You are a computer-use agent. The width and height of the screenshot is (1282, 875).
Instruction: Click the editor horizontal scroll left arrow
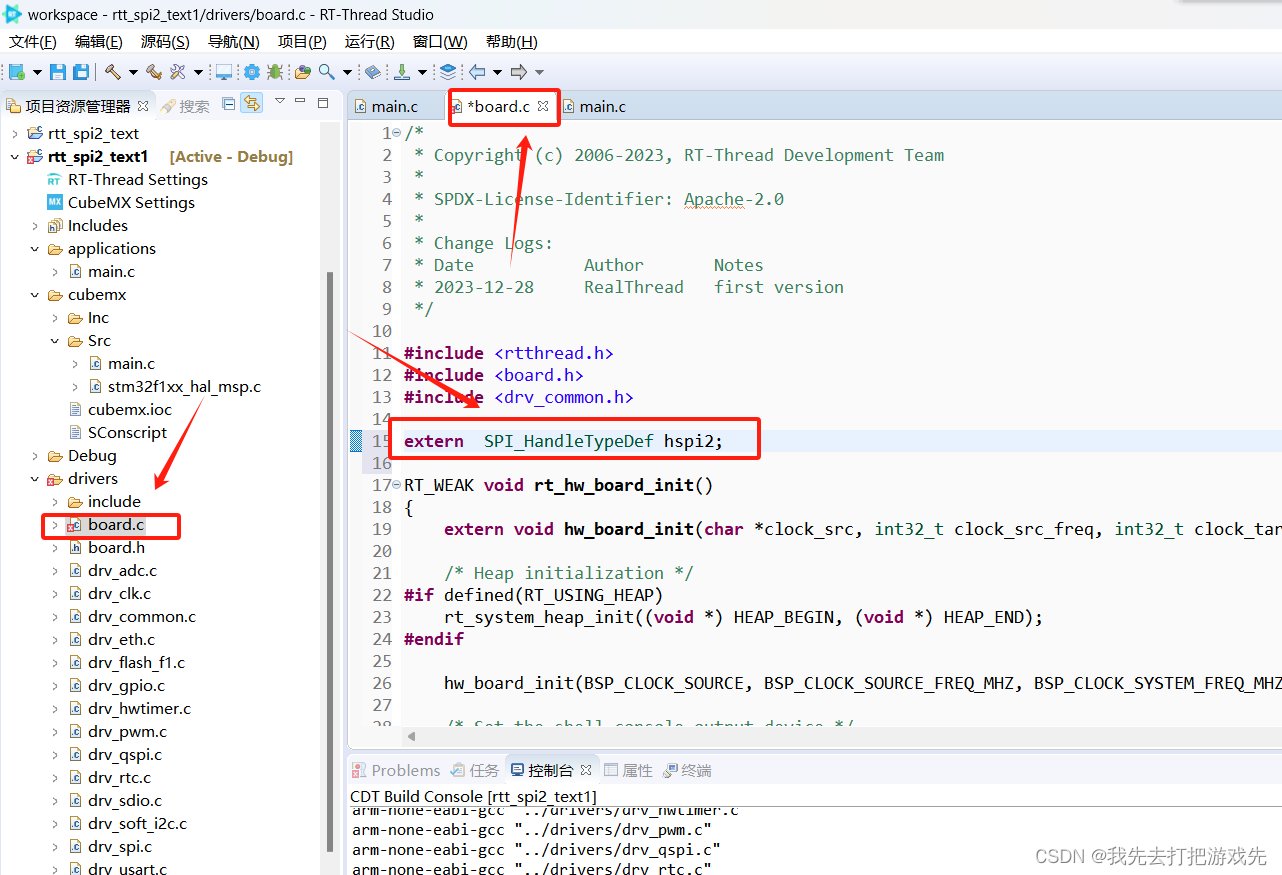point(410,736)
